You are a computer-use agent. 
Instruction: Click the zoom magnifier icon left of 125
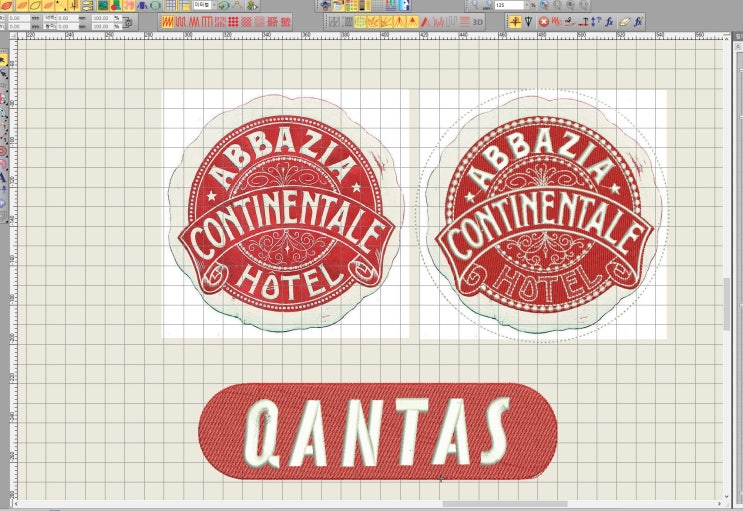pyautogui.click(x=474, y=5)
